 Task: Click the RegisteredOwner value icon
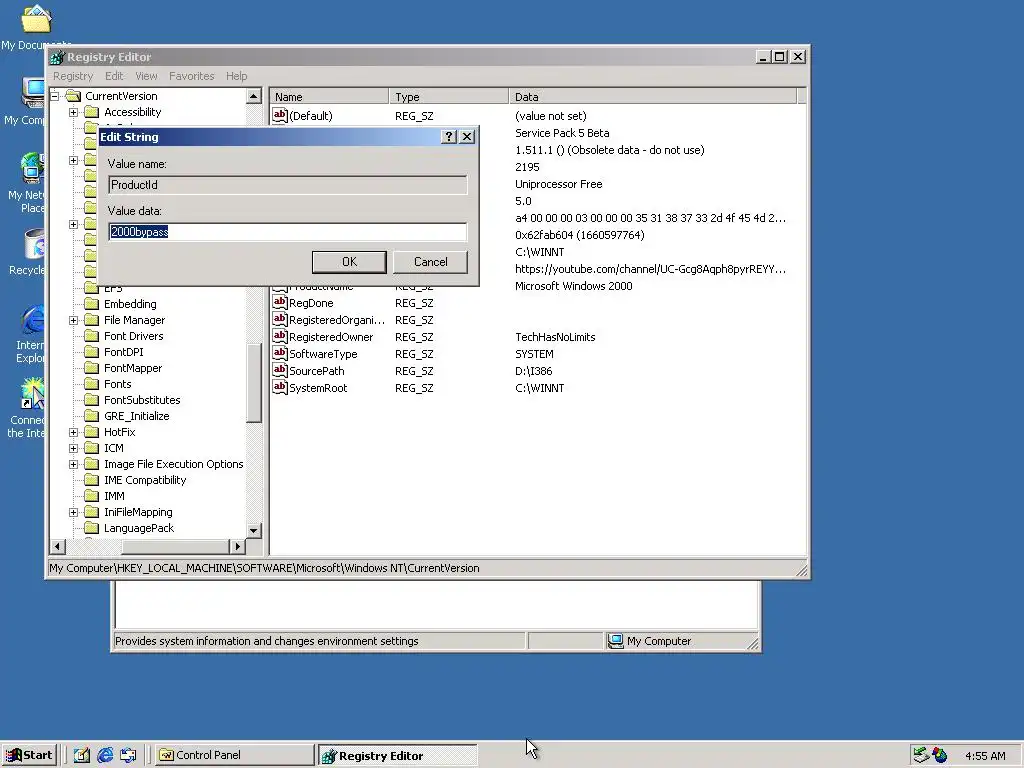tap(280, 336)
